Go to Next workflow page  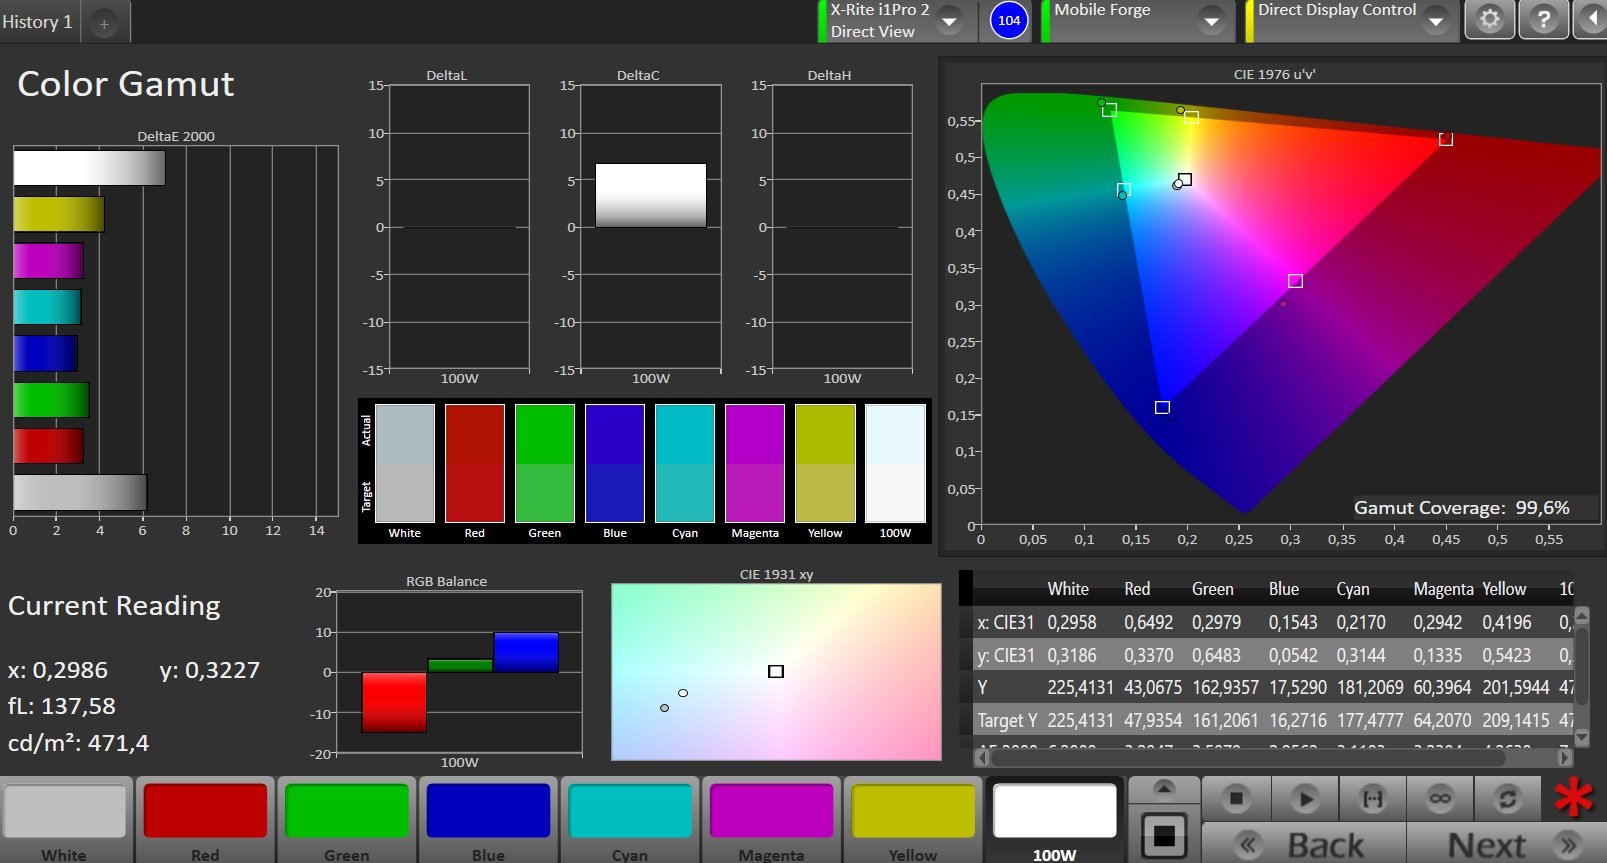(1505, 845)
